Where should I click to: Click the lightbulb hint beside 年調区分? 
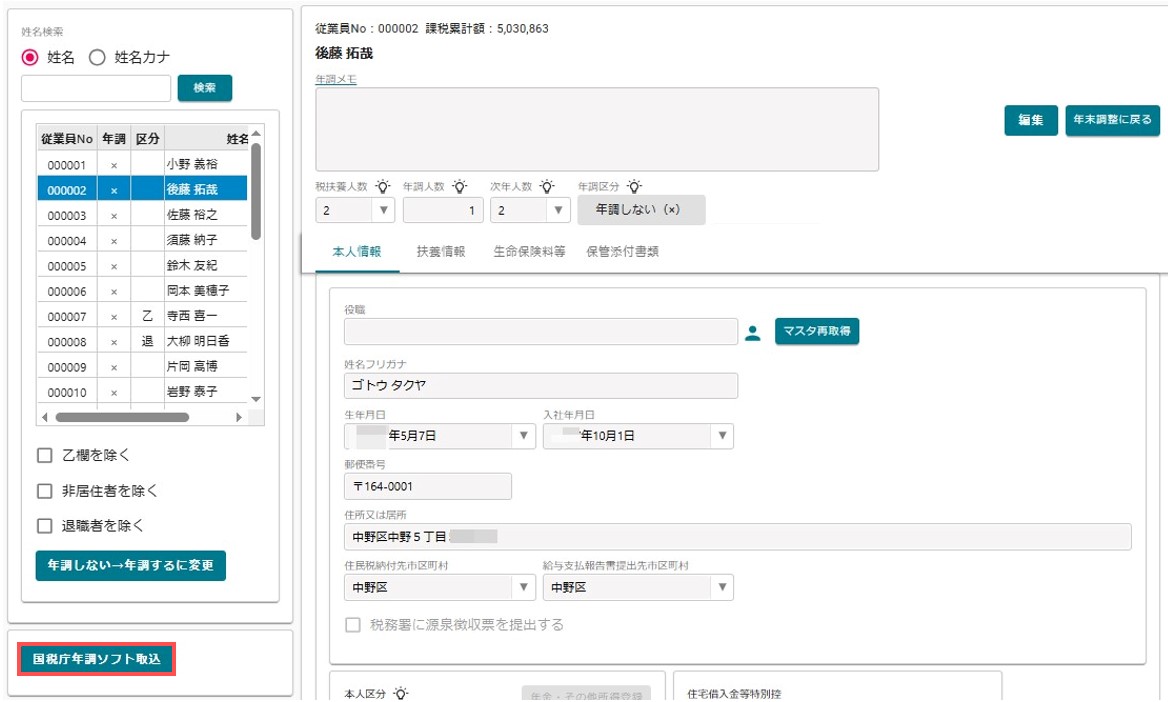coord(634,186)
